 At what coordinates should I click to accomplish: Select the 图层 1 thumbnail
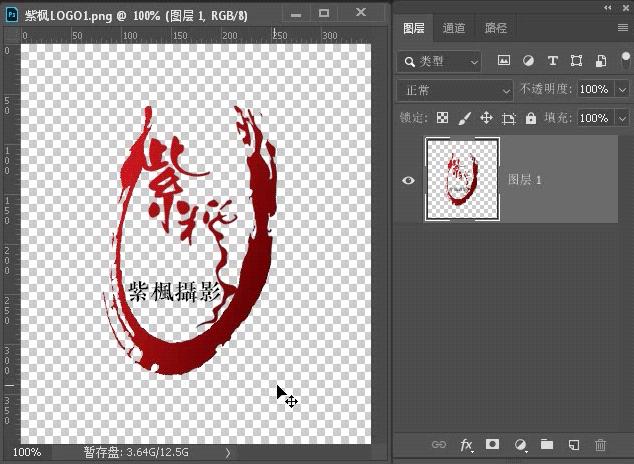pyautogui.click(x=462, y=179)
